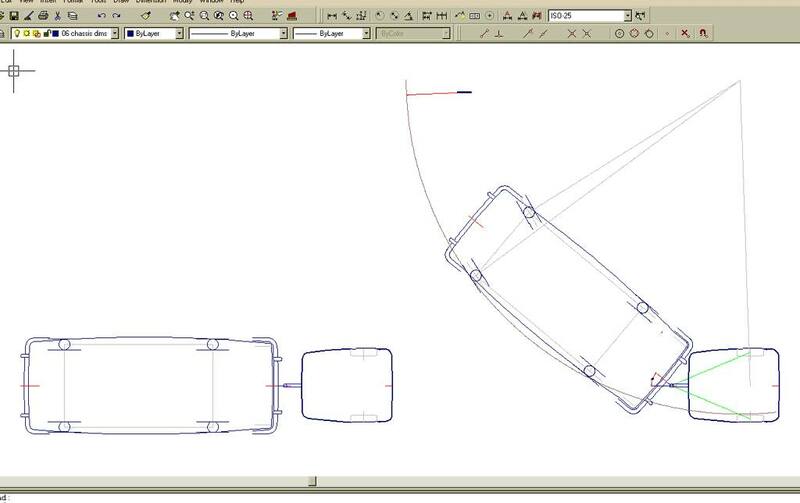Screen dimensions: 800x503
Task: Click the Zoom Previous icon
Action: pos(219,16)
